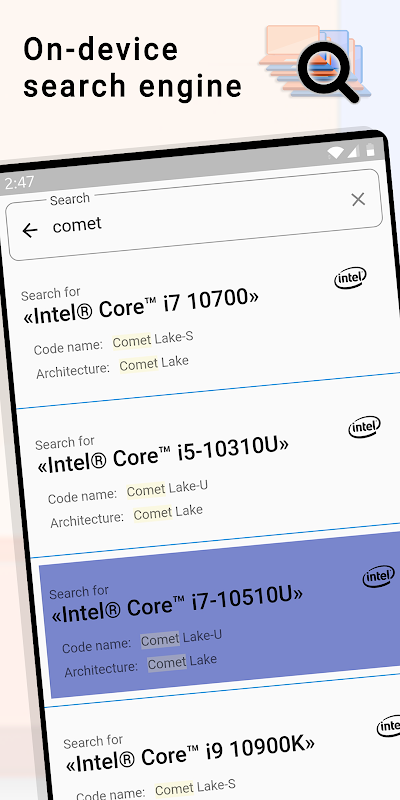Select "Comet Lake-S" code name of i7 10700
This screenshot has width=400, height=800.
click(153, 340)
